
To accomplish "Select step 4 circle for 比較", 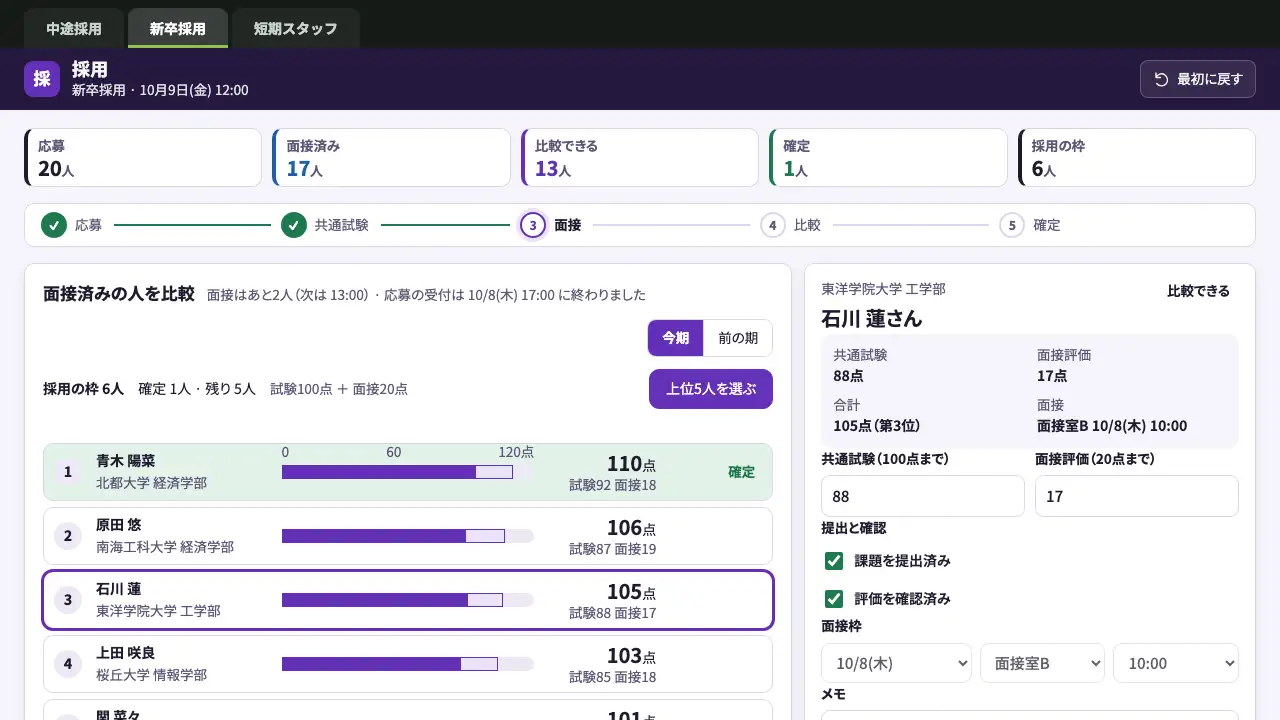I will pyautogui.click(x=772, y=225).
